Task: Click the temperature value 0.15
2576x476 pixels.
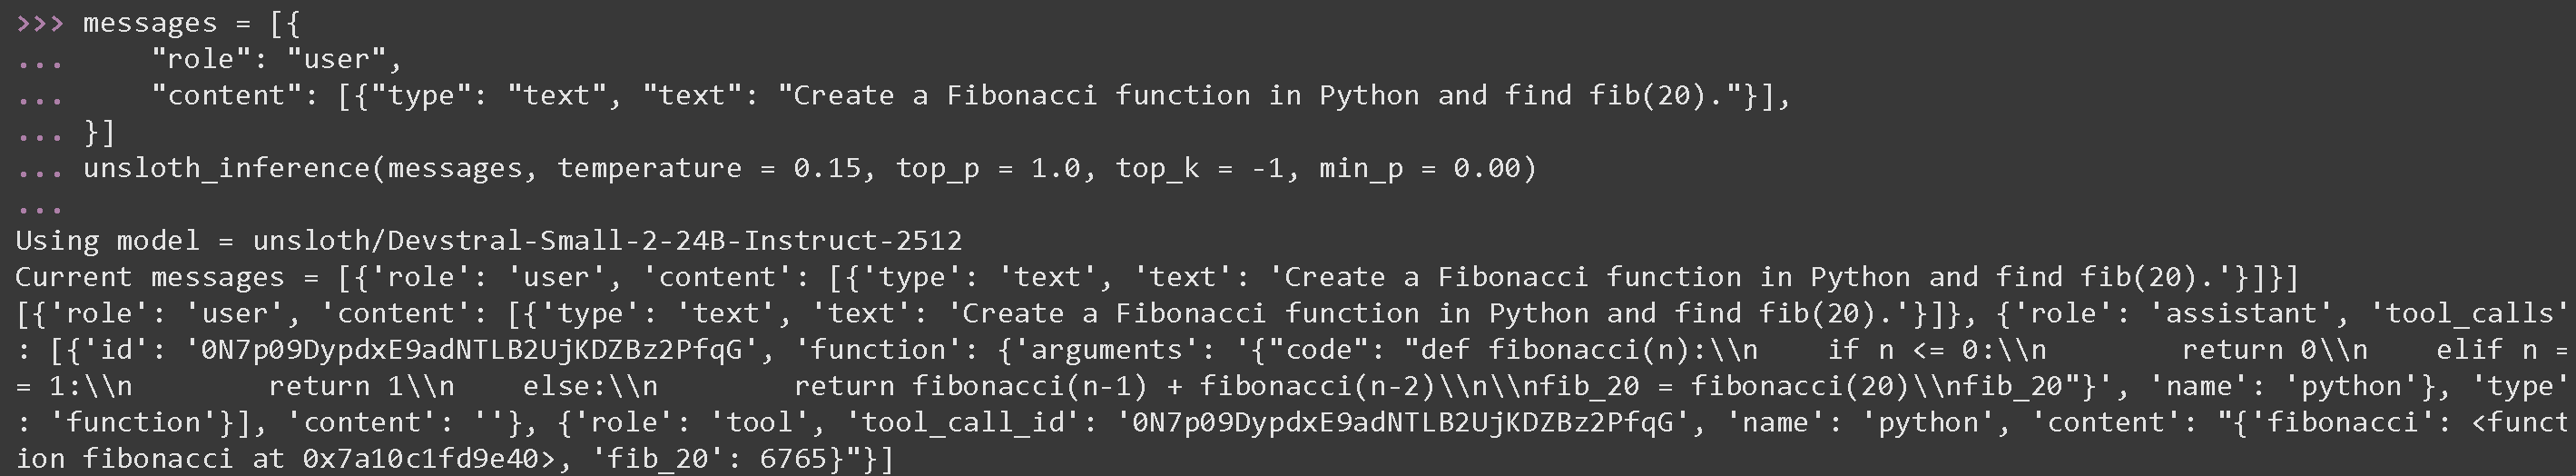Action: click(x=827, y=168)
